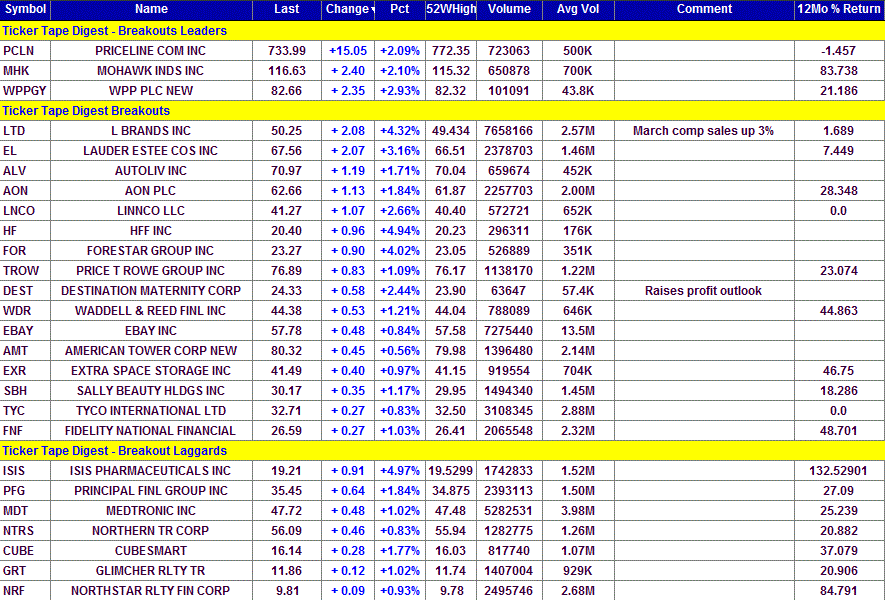Viewport: 885px width, 600px height.
Task: Click the +15.05 change value
Action: (348, 51)
